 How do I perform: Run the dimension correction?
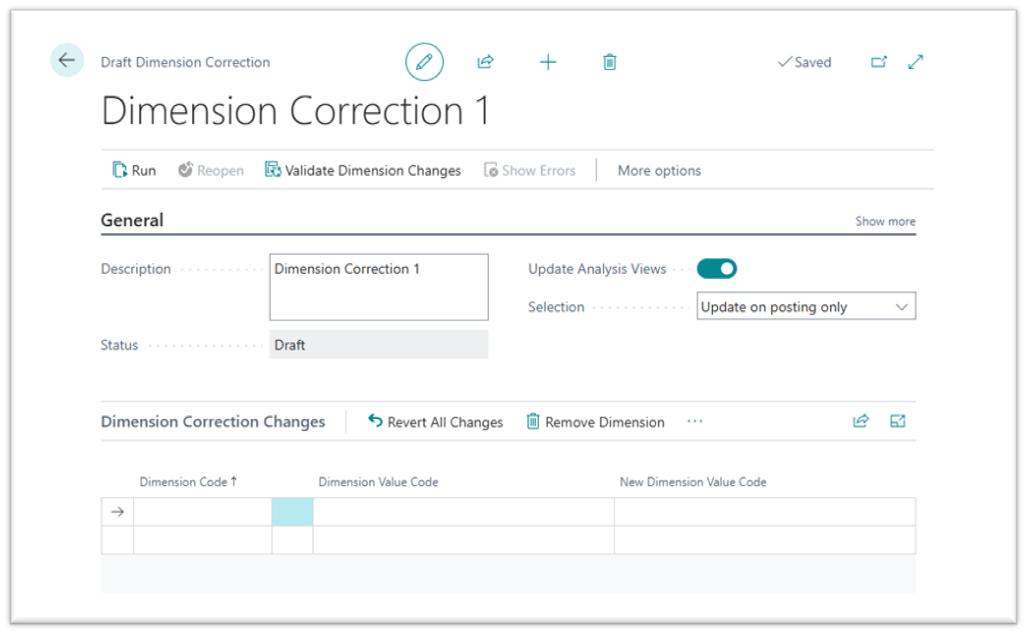[134, 170]
